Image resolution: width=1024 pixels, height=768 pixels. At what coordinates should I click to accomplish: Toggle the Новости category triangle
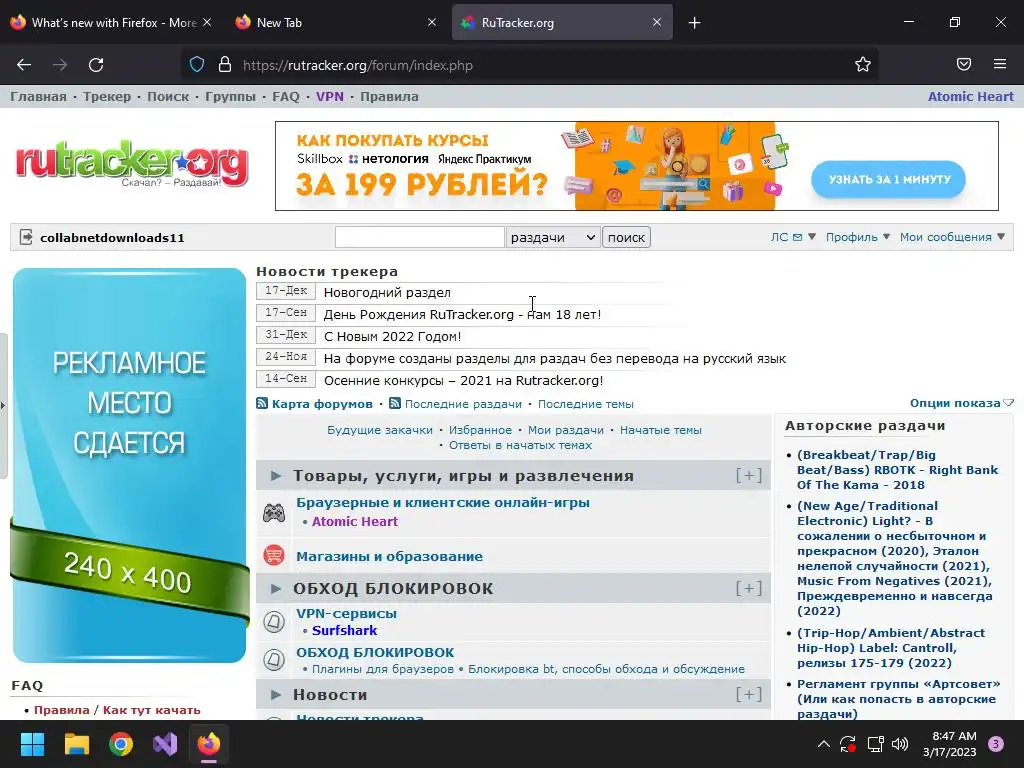click(276, 695)
